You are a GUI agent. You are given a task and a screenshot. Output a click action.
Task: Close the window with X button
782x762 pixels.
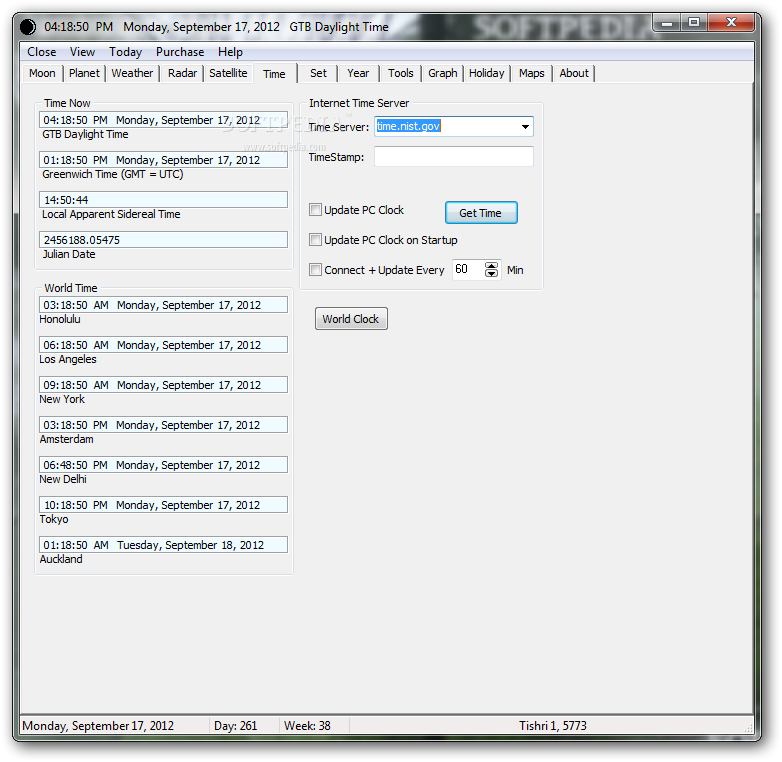click(731, 22)
